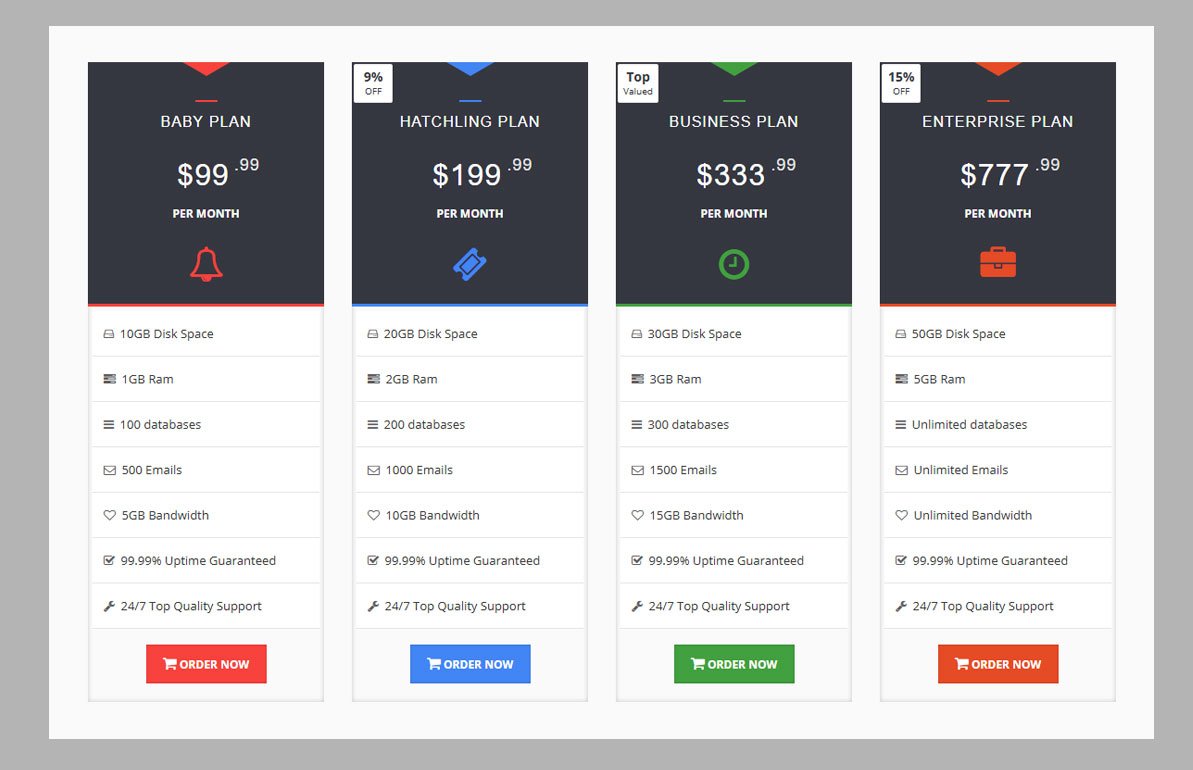
Task: Click the bell icon on Baby Plan
Action: tap(206, 261)
